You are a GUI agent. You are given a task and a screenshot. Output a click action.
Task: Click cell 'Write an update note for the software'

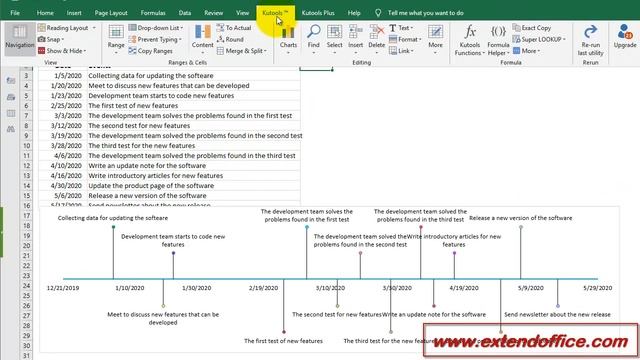(193, 166)
